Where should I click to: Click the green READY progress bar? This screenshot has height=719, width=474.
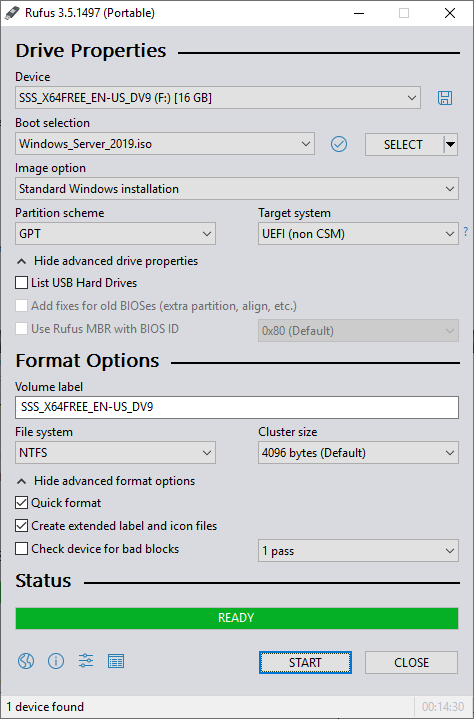pos(237,618)
